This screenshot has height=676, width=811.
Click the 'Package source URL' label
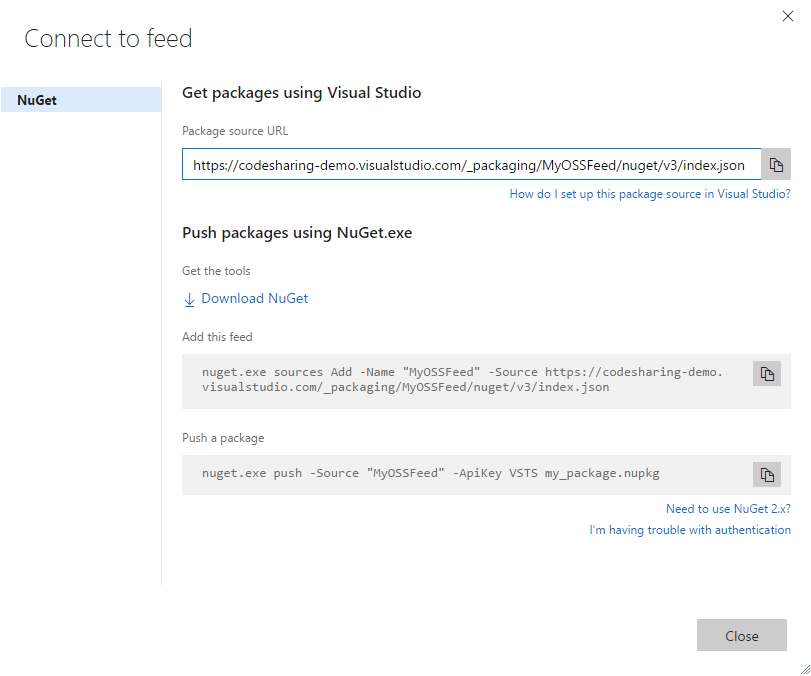click(235, 131)
